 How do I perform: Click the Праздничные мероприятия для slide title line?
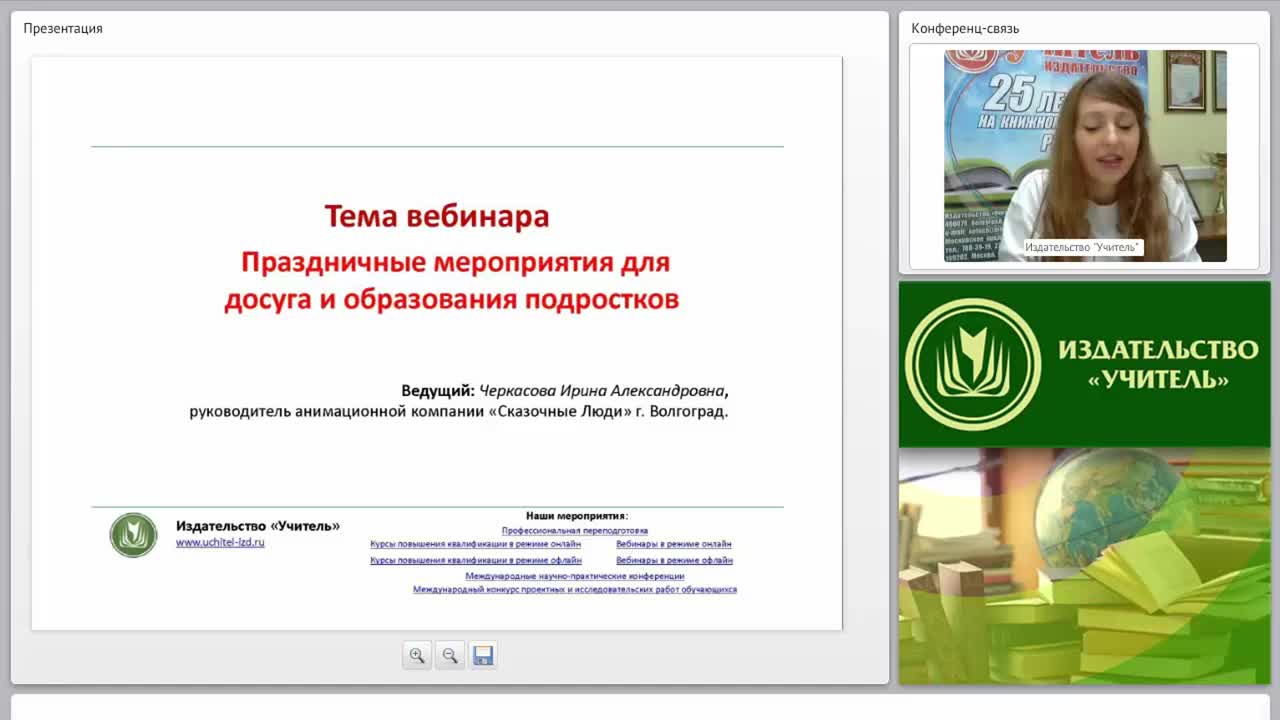point(455,263)
